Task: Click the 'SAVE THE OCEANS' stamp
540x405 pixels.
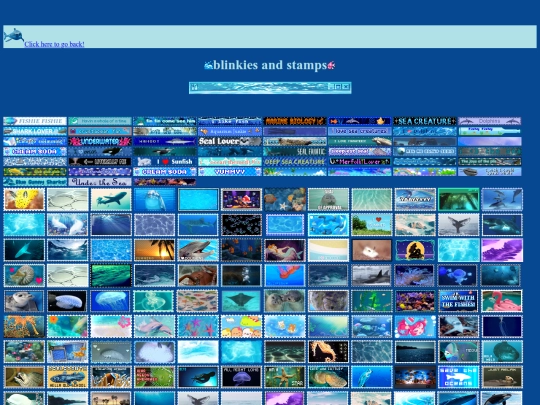Action: (459, 377)
